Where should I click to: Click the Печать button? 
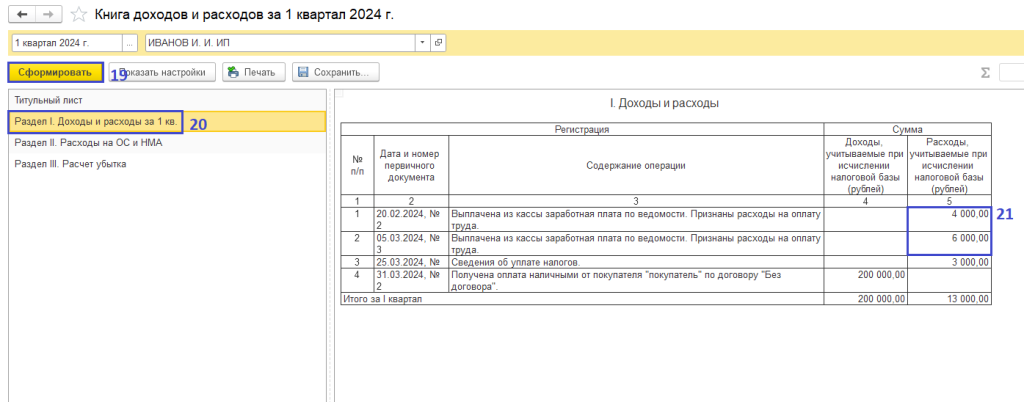click(x=254, y=72)
